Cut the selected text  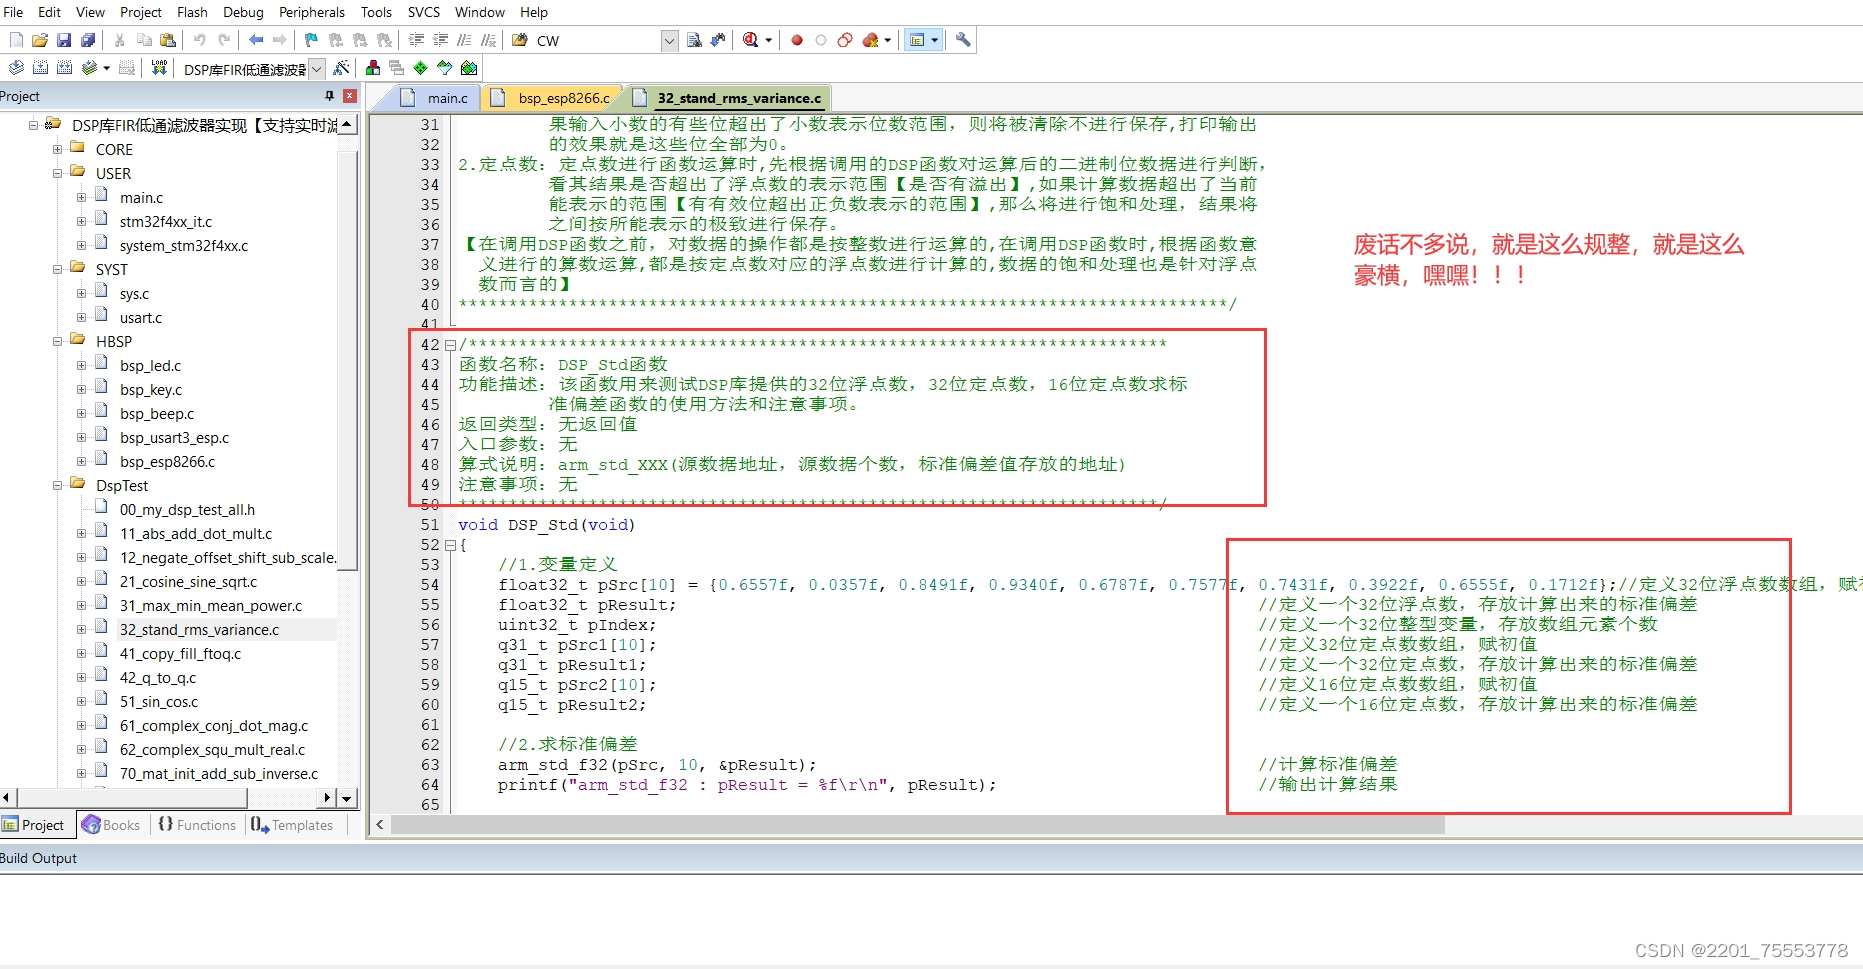pyautogui.click(x=120, y=40)
